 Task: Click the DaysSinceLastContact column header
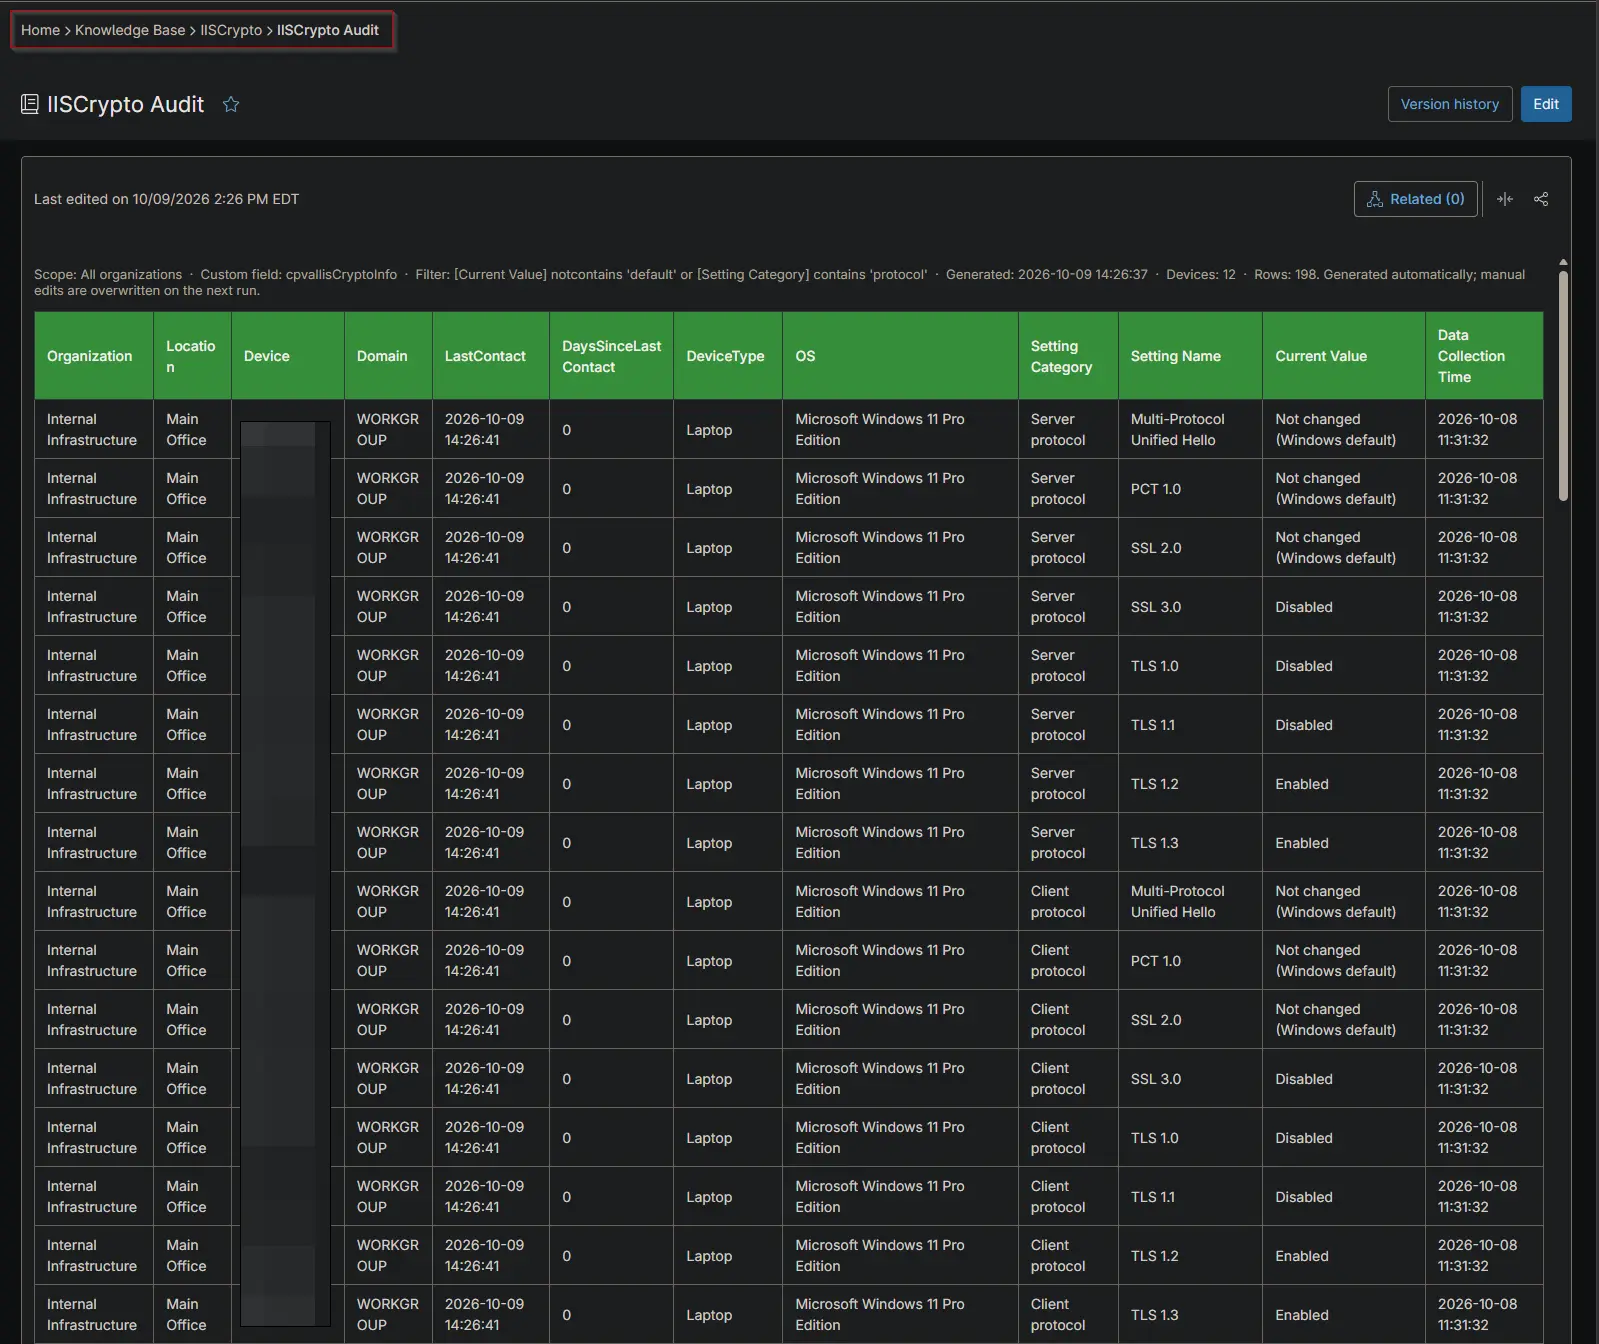point(611,356)
